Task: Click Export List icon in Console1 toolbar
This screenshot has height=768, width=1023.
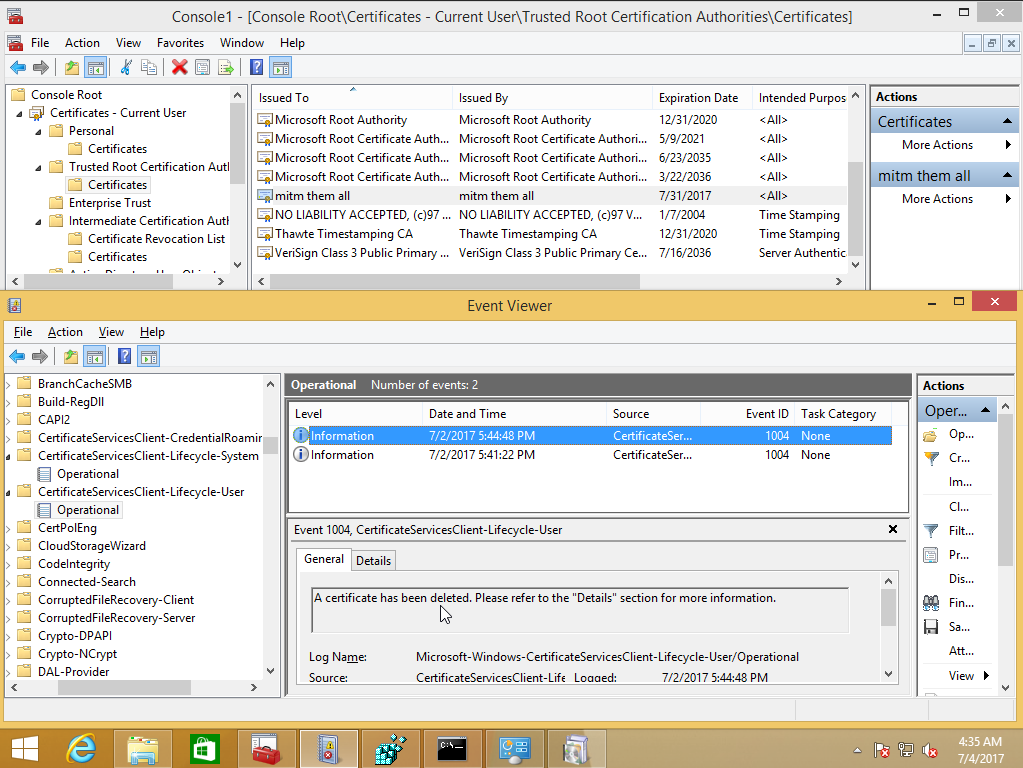Action: click(x=226, y=67)
